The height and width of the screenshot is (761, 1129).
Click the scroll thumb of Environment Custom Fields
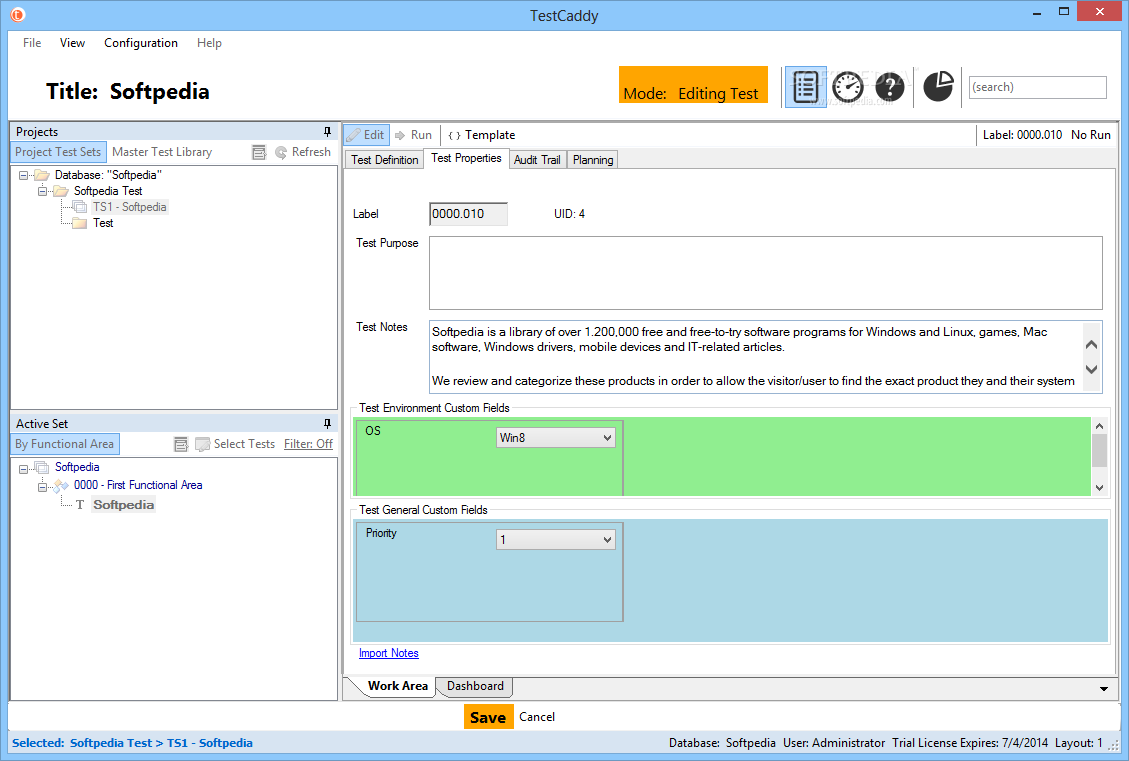[1099, 451]
